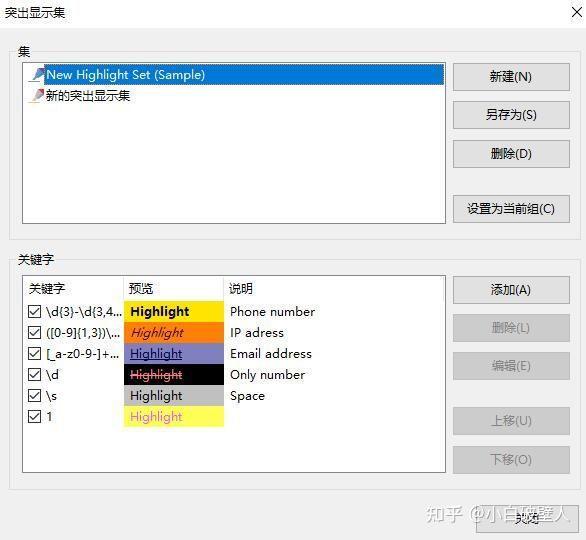586x540 pixels.
Task: Delete the selected set with 删除(D)
Action: tap(511, 154)
